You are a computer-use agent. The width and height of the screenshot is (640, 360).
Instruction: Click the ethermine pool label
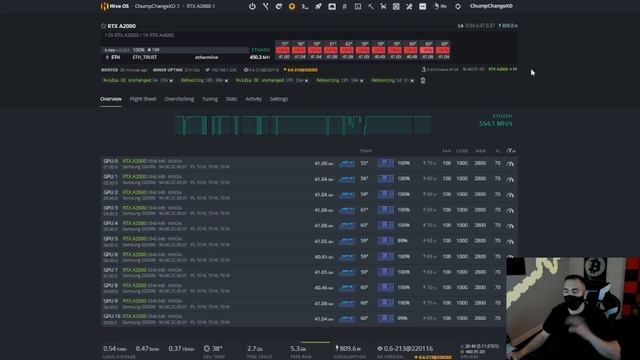pyautogui.click(x=207, y=57)
